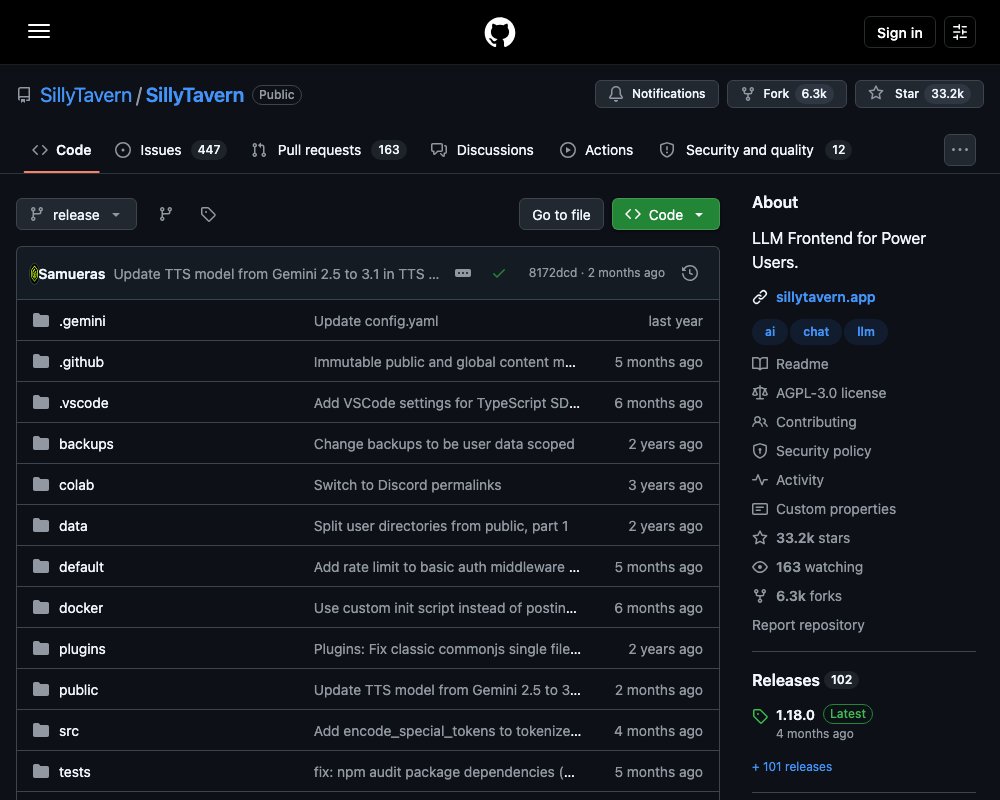Image resolution: width=1000 pixels, height=800 pixels.
Task: Open the plugins folder
Action: point(82,649)
